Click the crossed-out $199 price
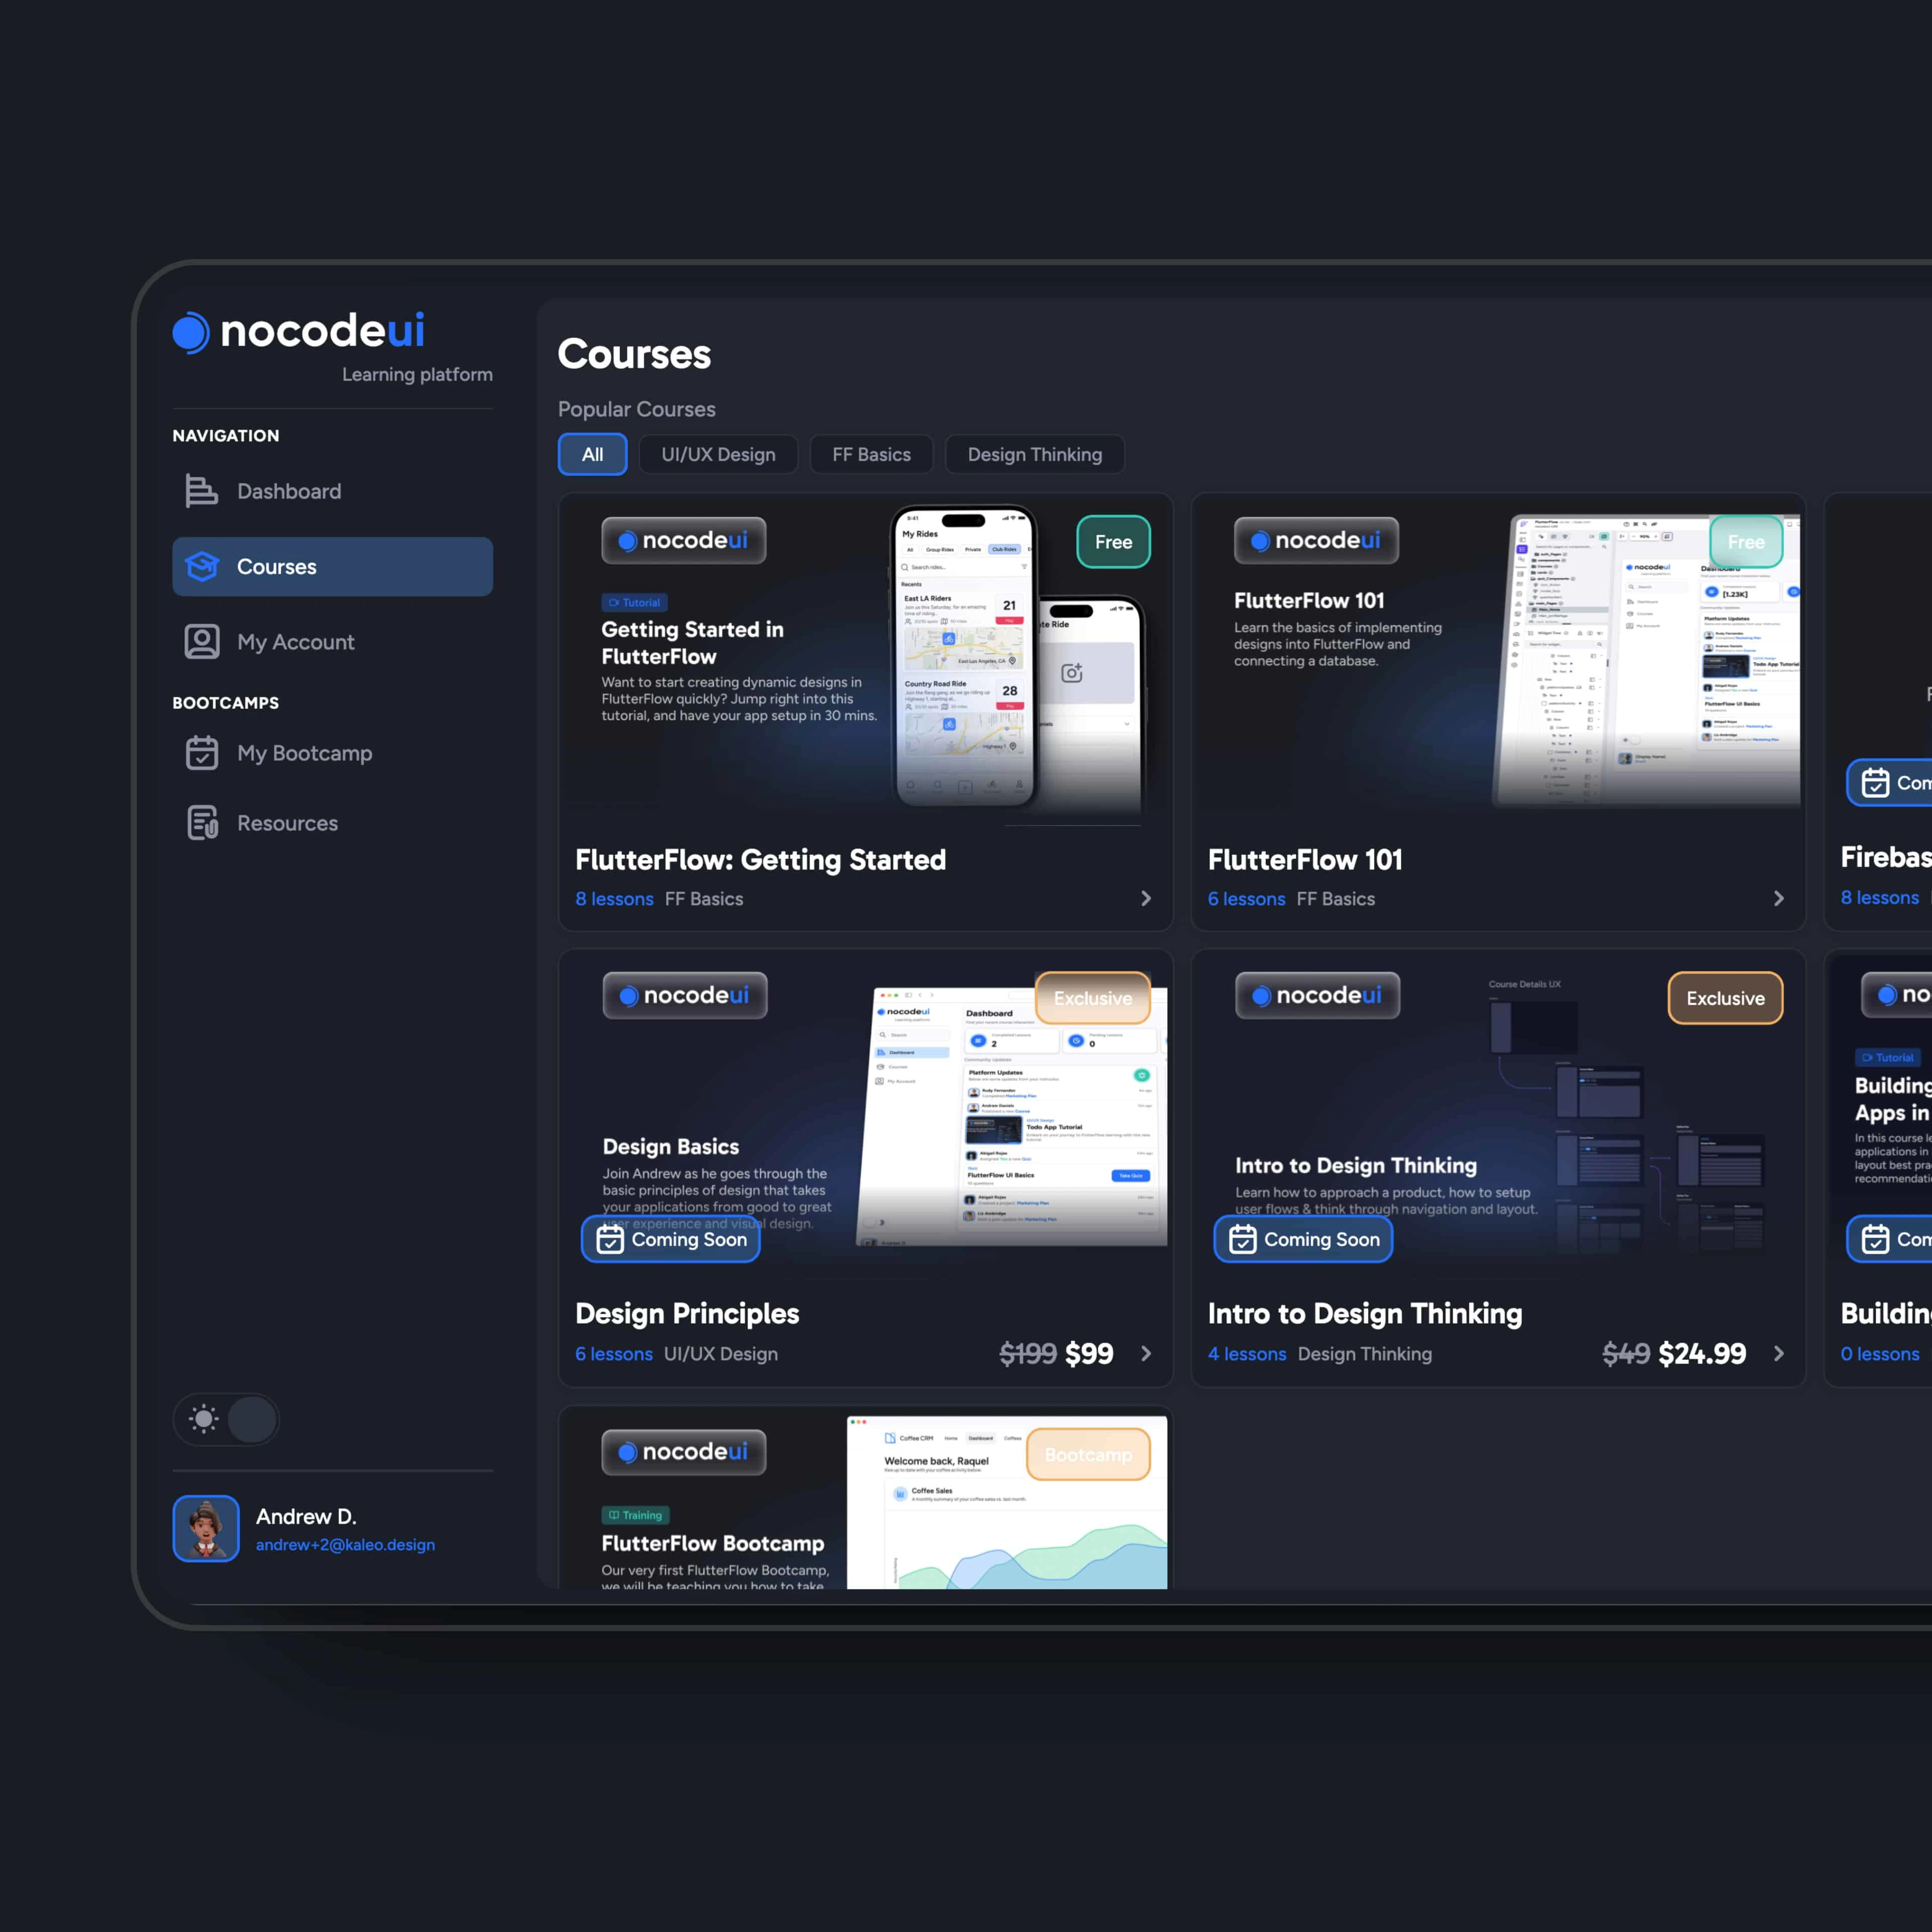Viewport: 1932px width, 1932px height. [1028, 1353]
